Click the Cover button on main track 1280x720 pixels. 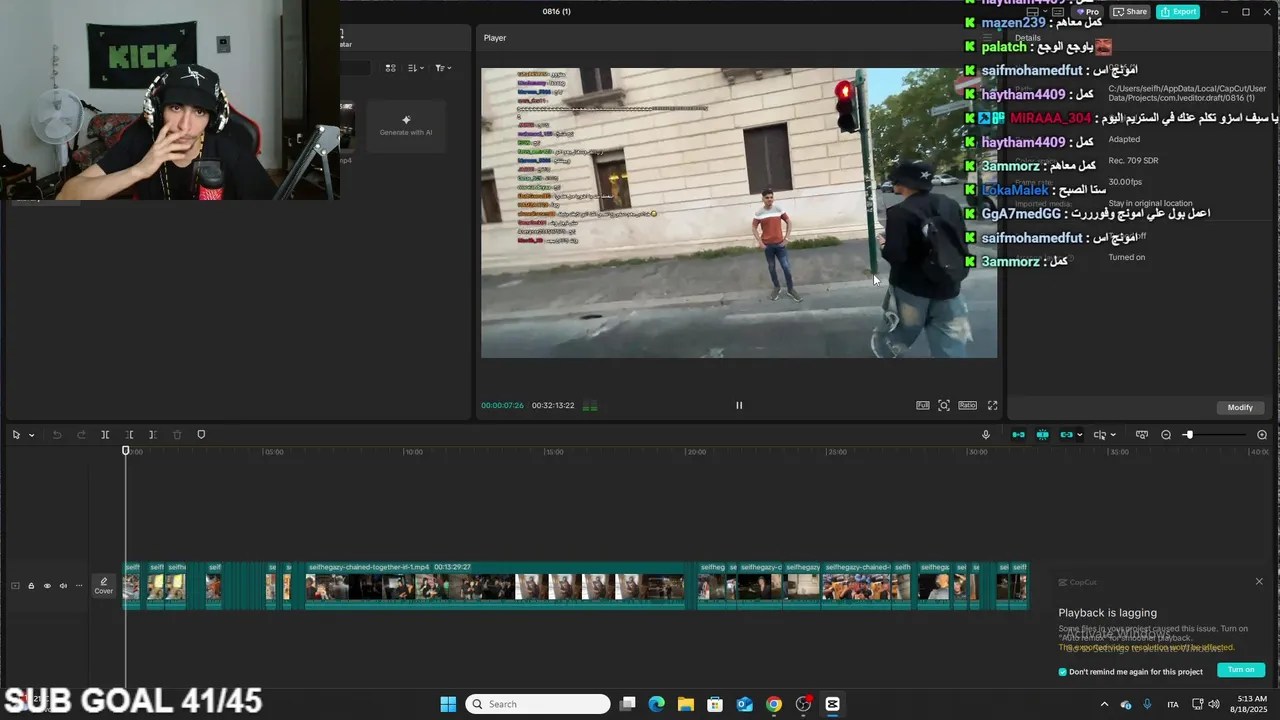pos(104,586)
